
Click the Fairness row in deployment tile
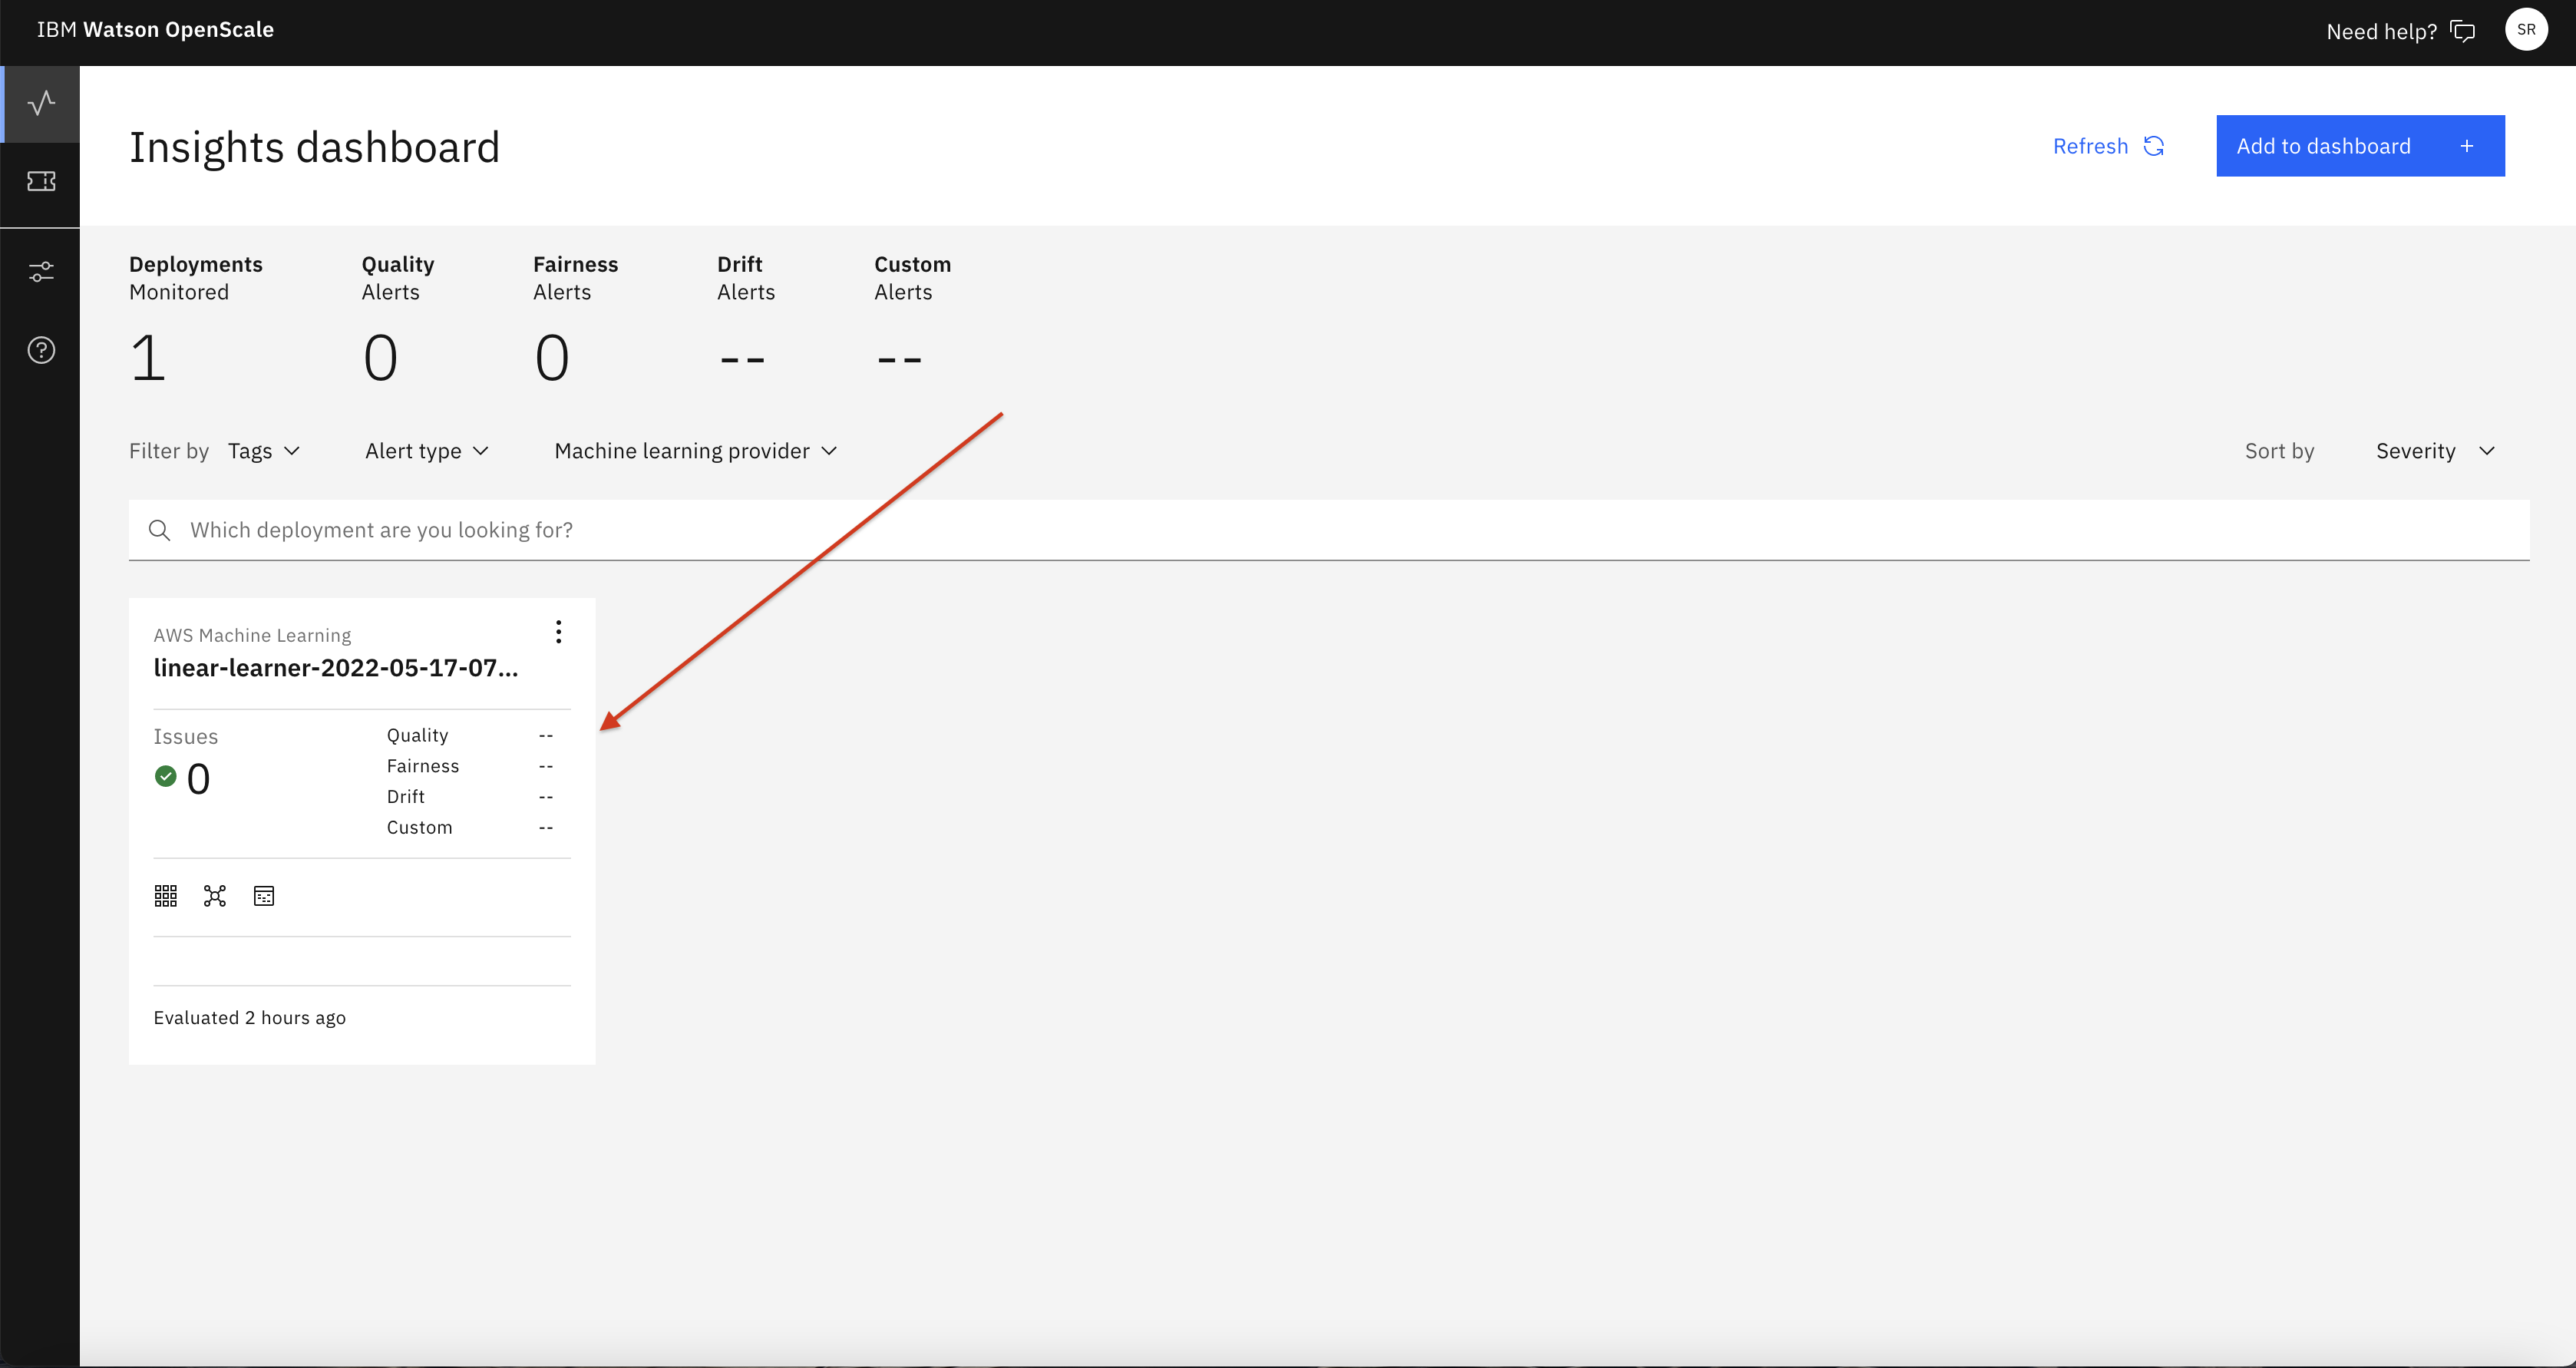470,766
